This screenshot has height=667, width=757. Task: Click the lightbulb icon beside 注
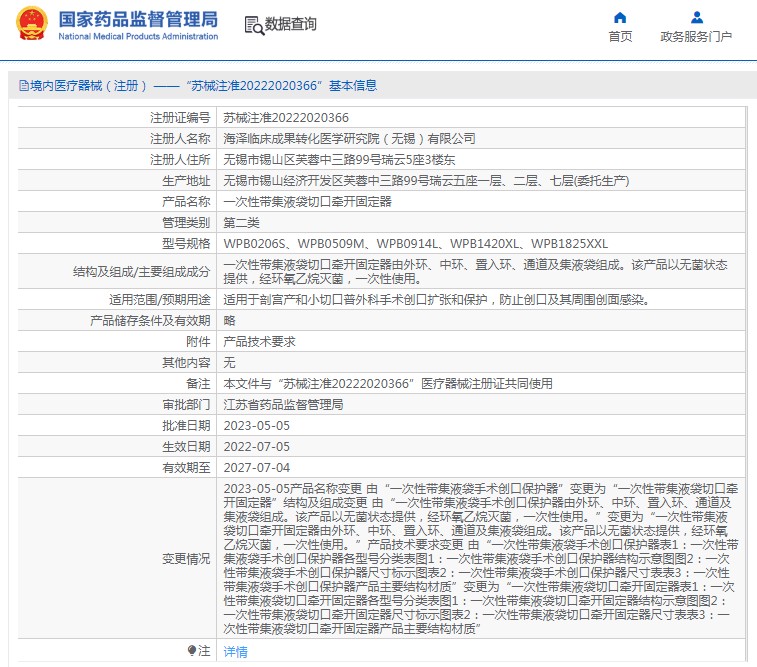(x=192, y=651)
